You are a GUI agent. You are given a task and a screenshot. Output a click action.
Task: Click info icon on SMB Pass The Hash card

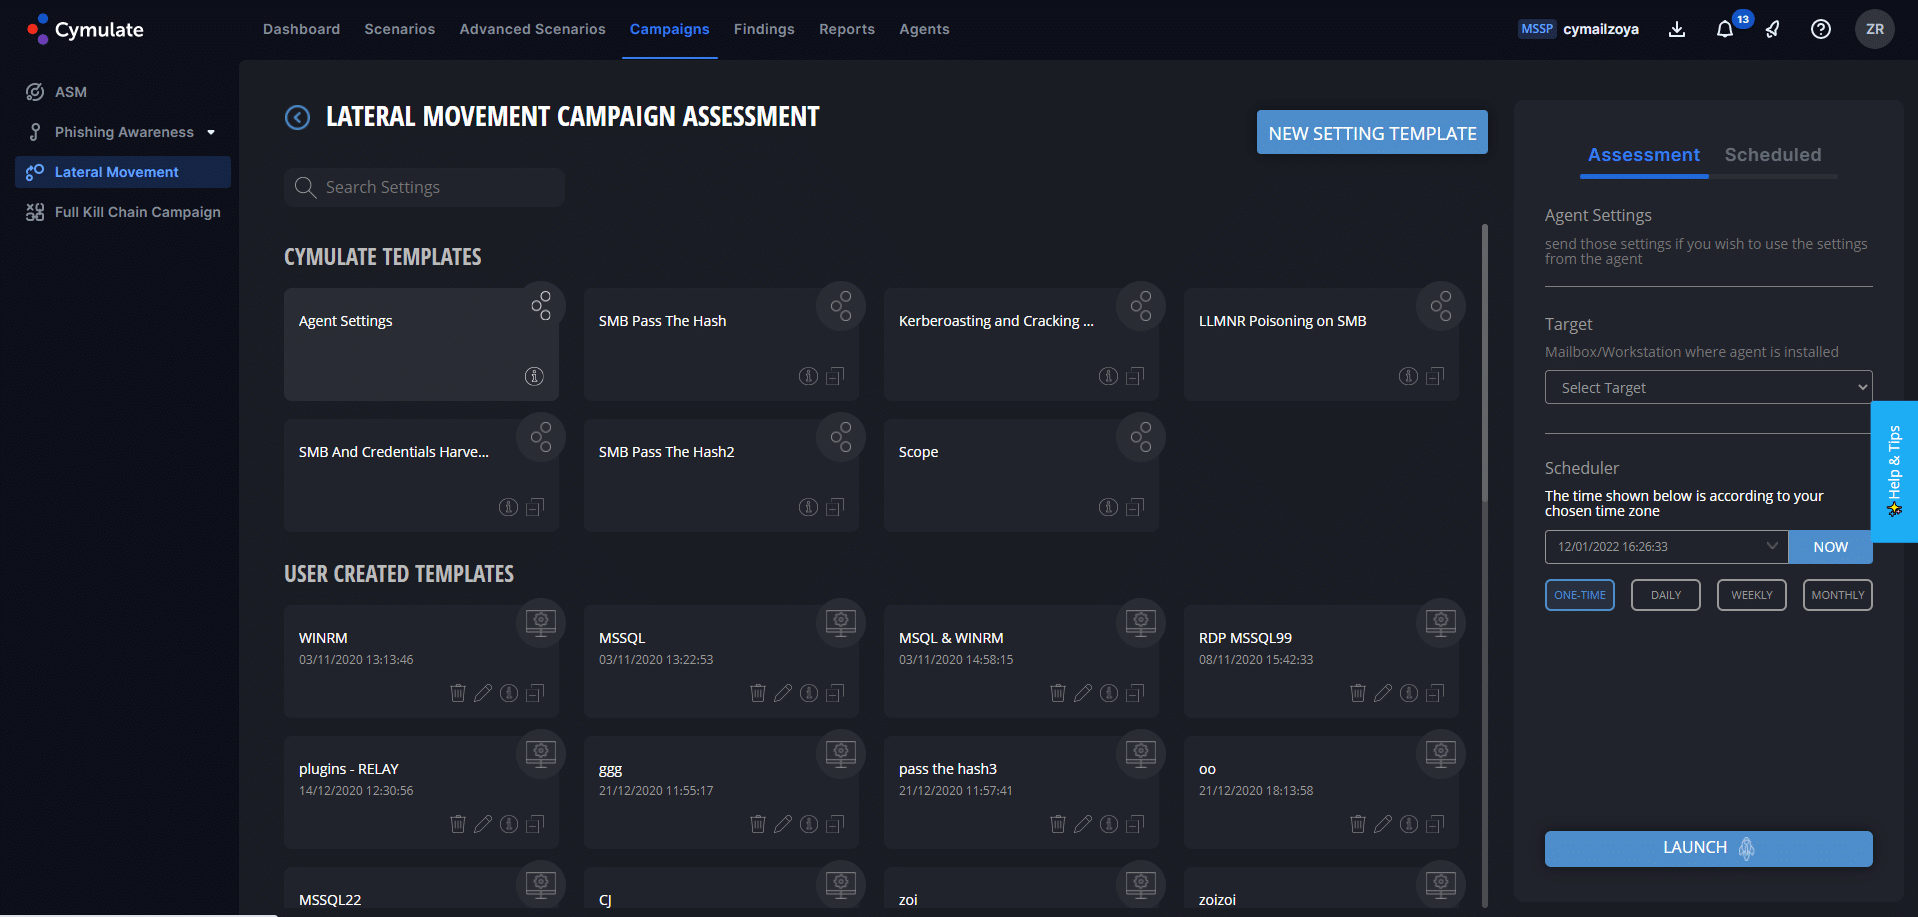coord(808,376)
